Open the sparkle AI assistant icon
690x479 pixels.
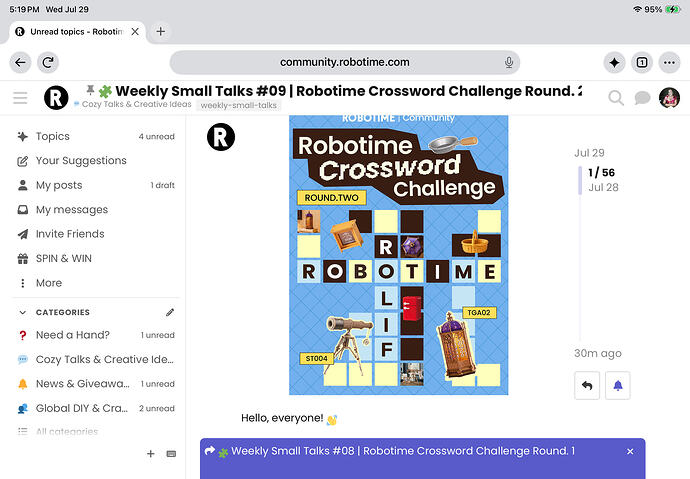pos(614,62)
